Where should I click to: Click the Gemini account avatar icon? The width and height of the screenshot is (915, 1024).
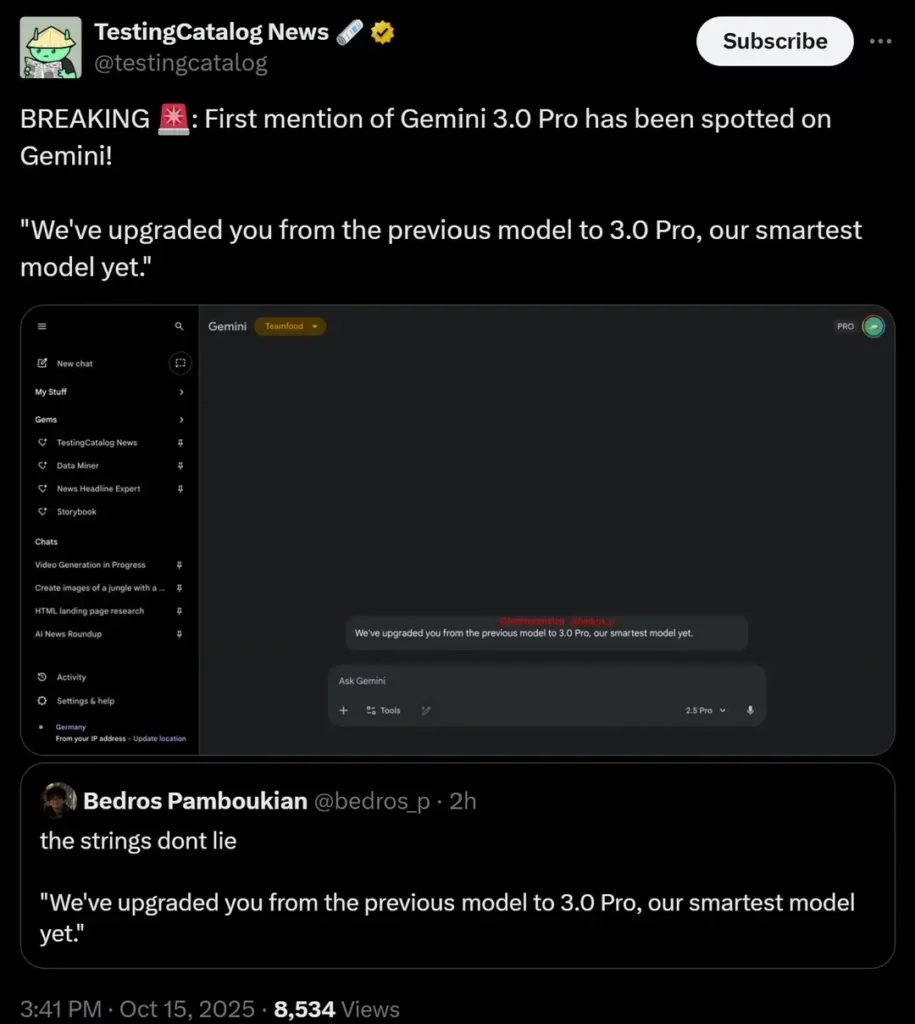click(873, 327)
